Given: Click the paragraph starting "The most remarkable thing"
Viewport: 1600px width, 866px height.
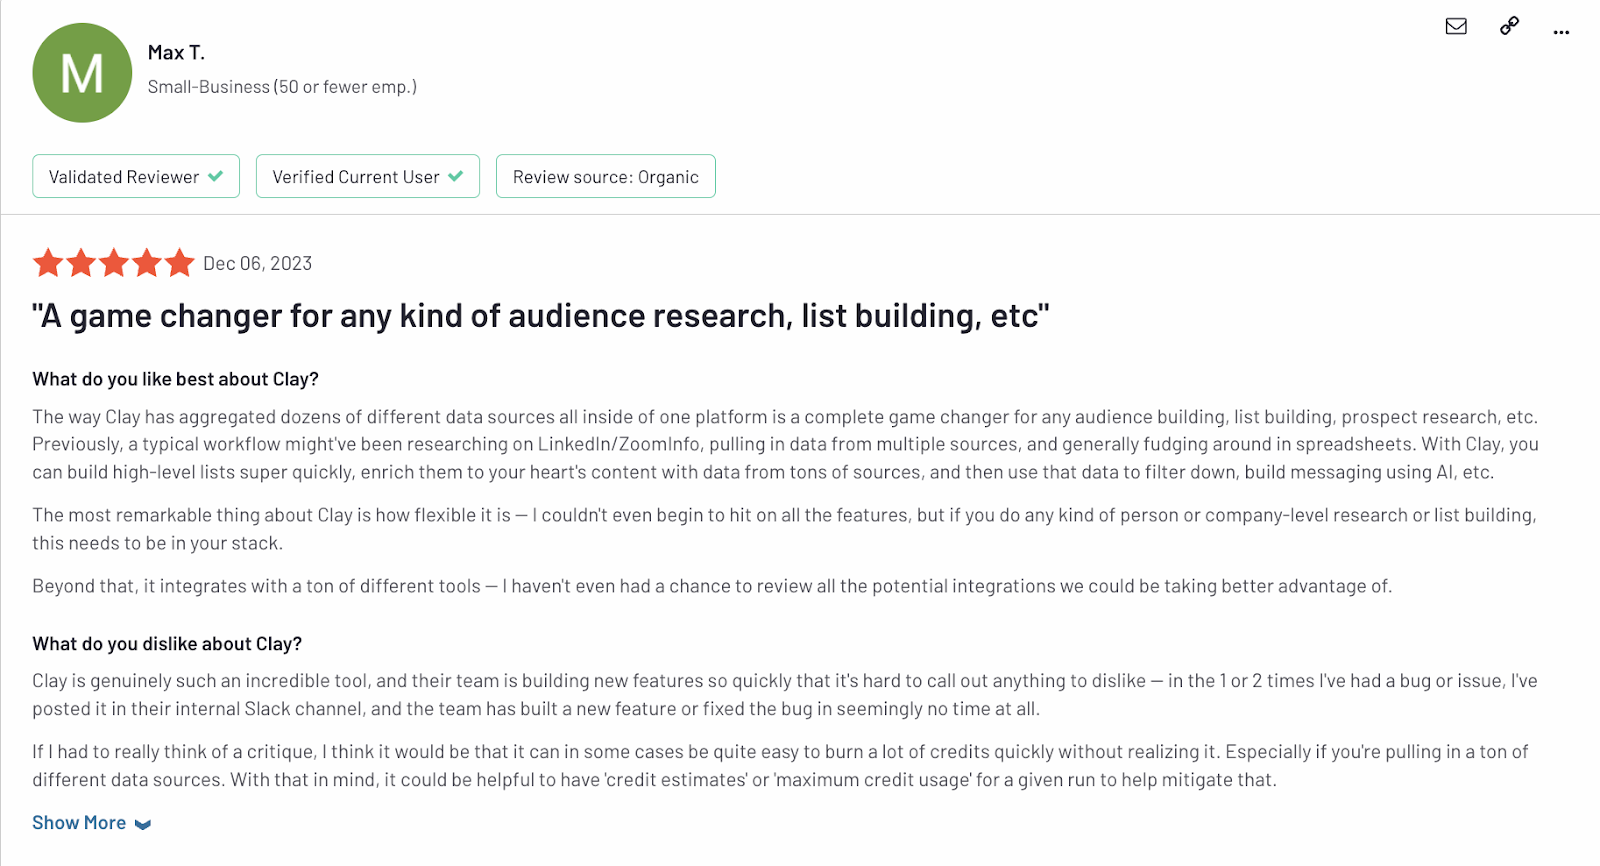Looking at the screenshot, I should (x=785, y=529).
